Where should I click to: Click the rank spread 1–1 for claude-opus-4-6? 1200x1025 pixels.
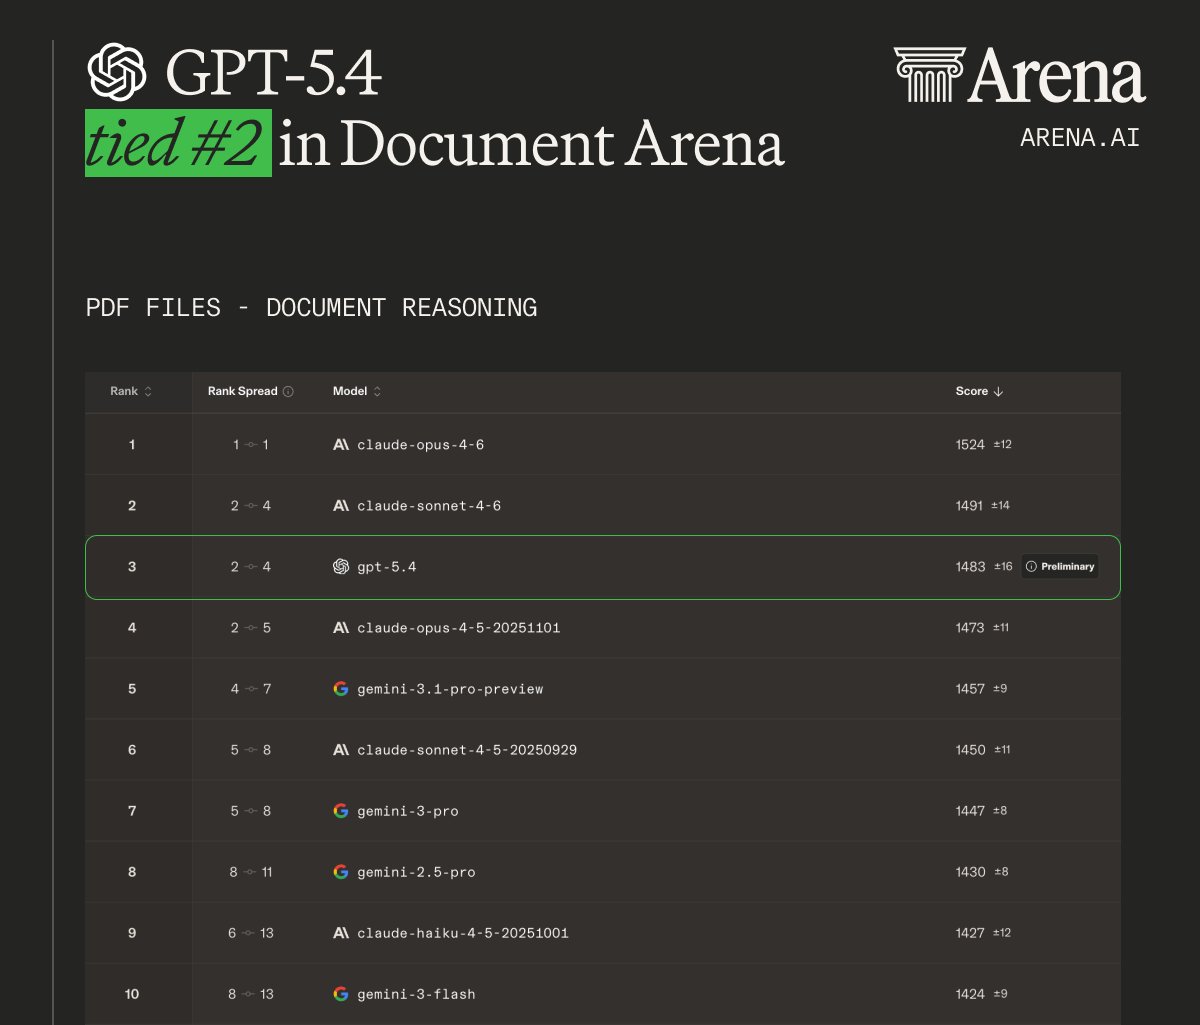point(251,444)
